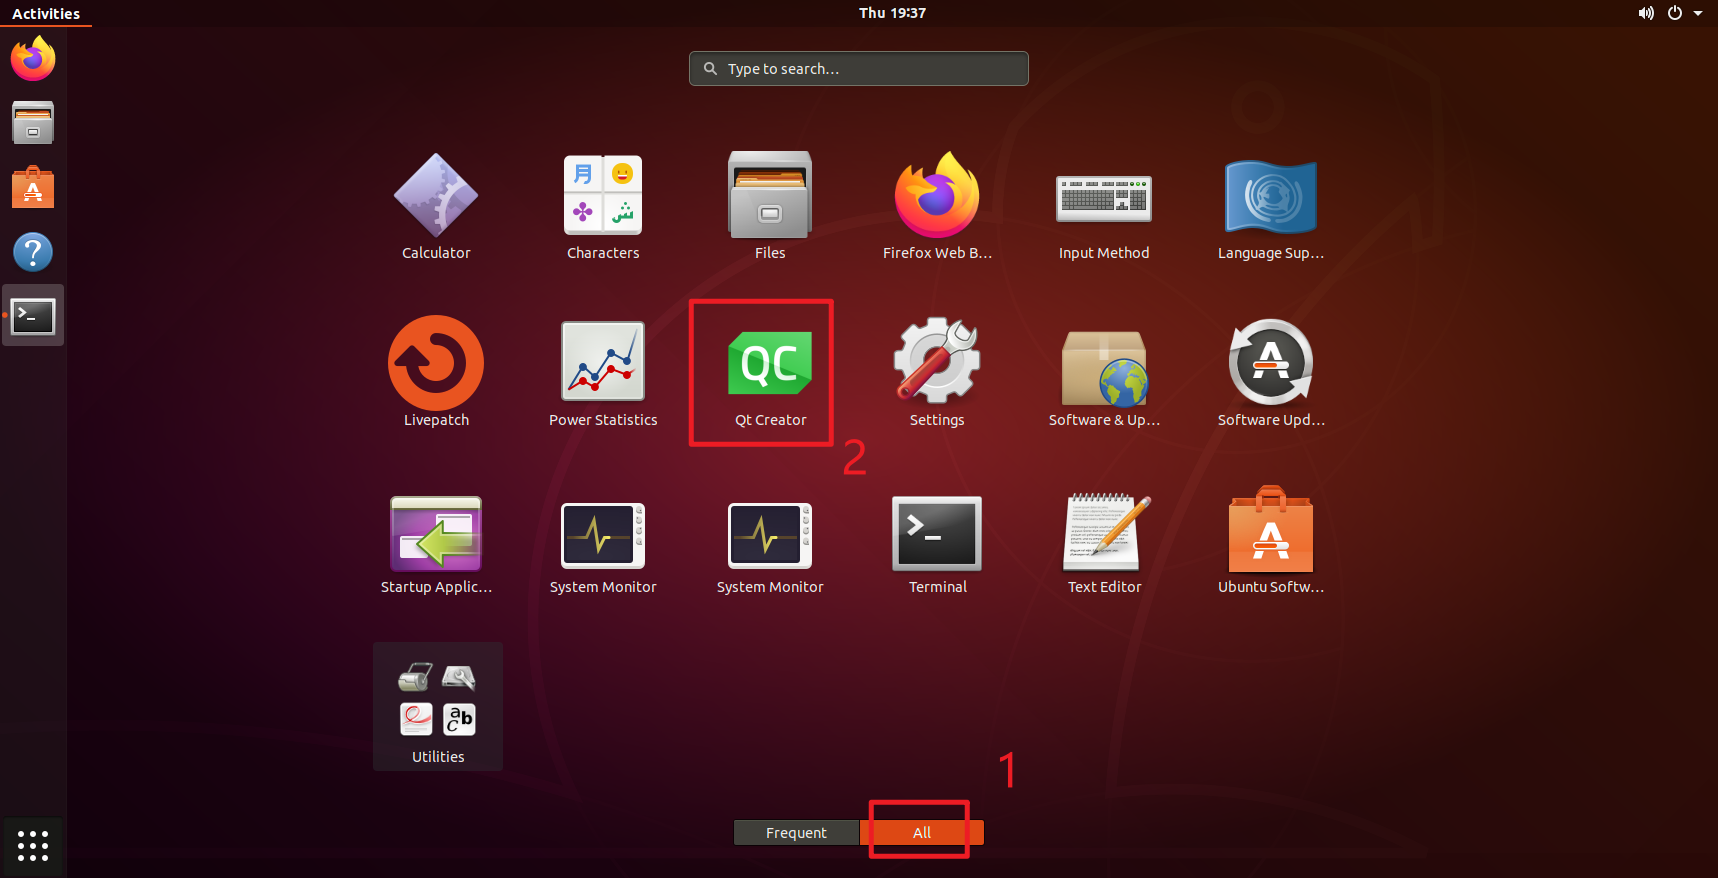The height and width of the screenshot is (878, 1718).
Task: Open Files from the app grid
Action: (x=770, y=208)
